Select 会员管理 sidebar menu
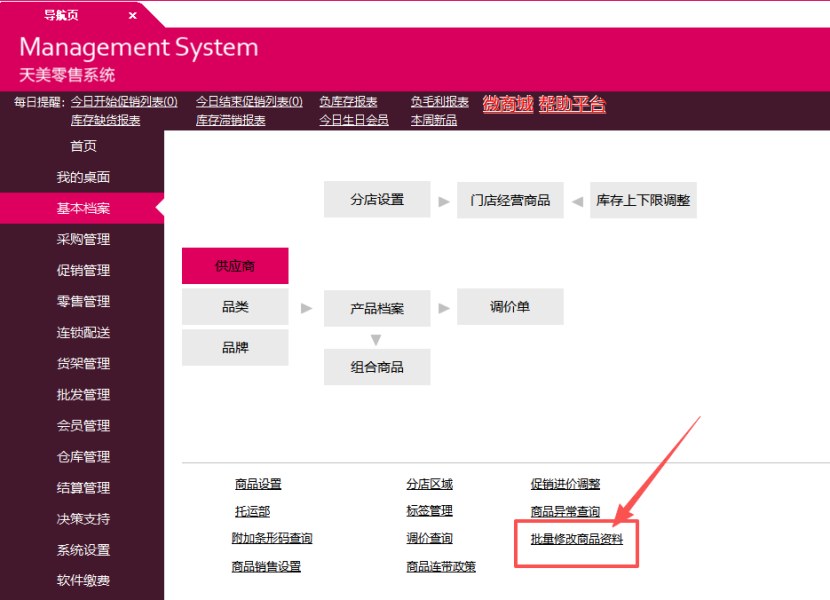Screen dimensions: 830x600 pos(83,426)
